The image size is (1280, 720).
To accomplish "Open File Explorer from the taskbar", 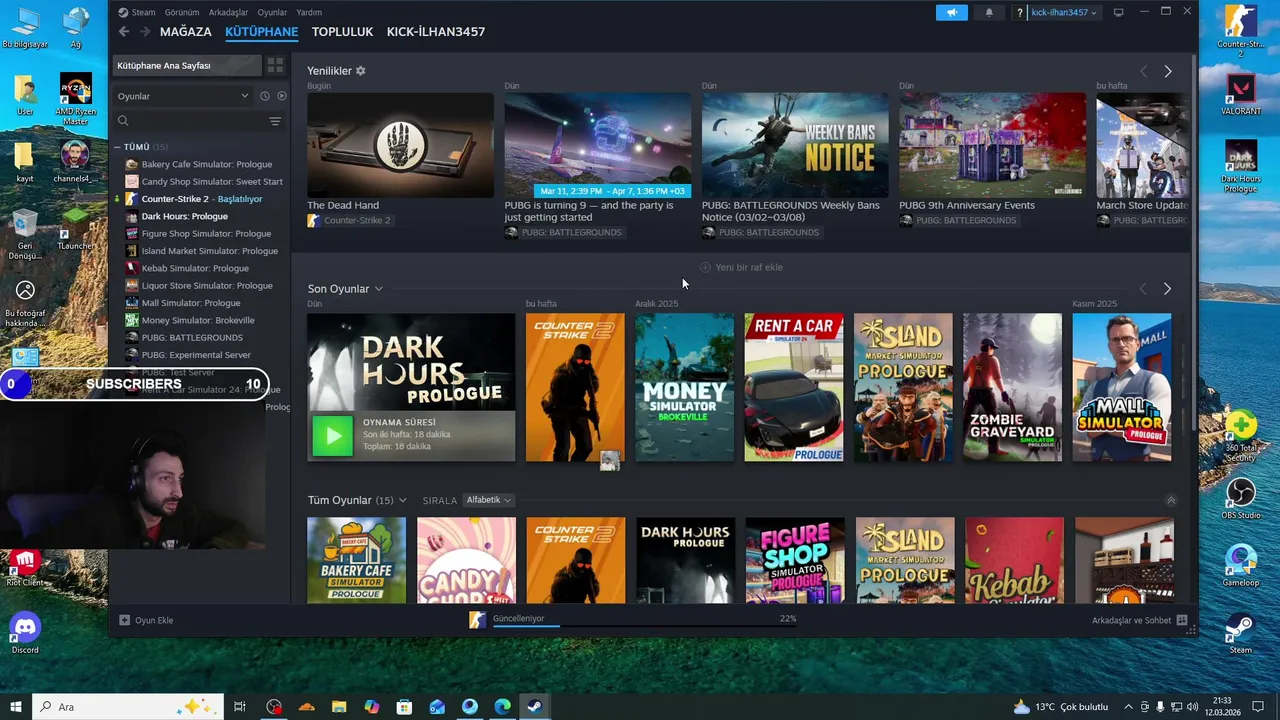I will 339,707.
